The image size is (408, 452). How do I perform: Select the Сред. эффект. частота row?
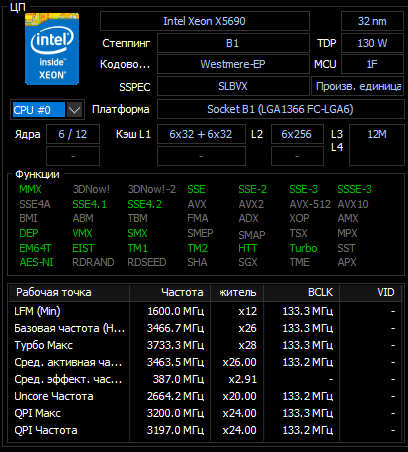tap(204, 379)
